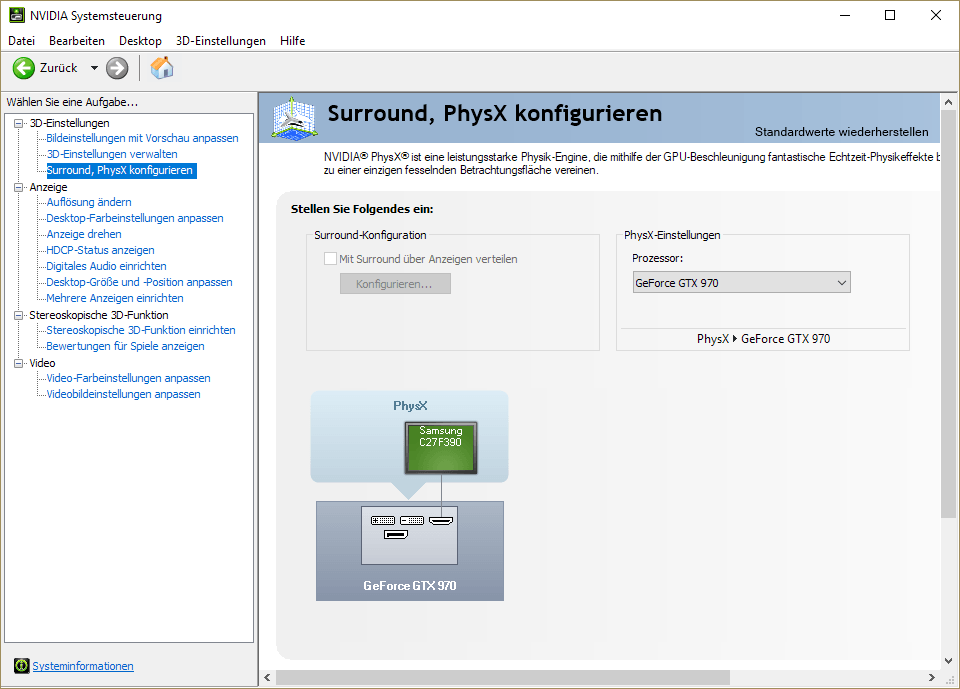Open the Systeminformationen link

(x=83, y=666)
